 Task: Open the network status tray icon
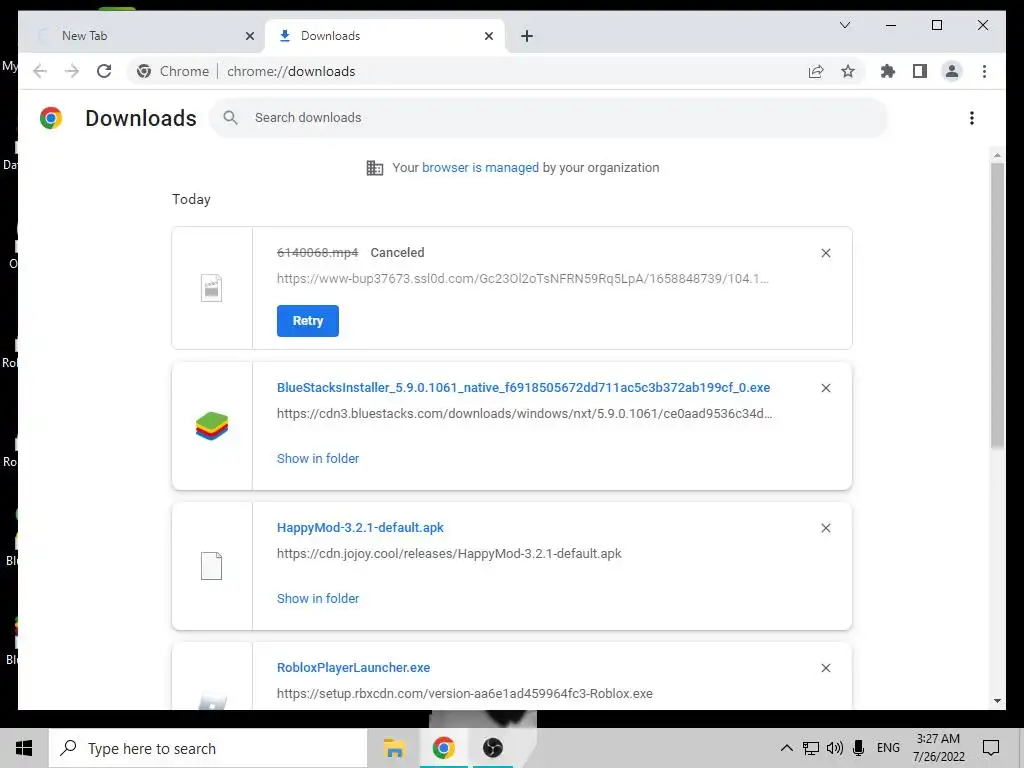coord(810,748)
